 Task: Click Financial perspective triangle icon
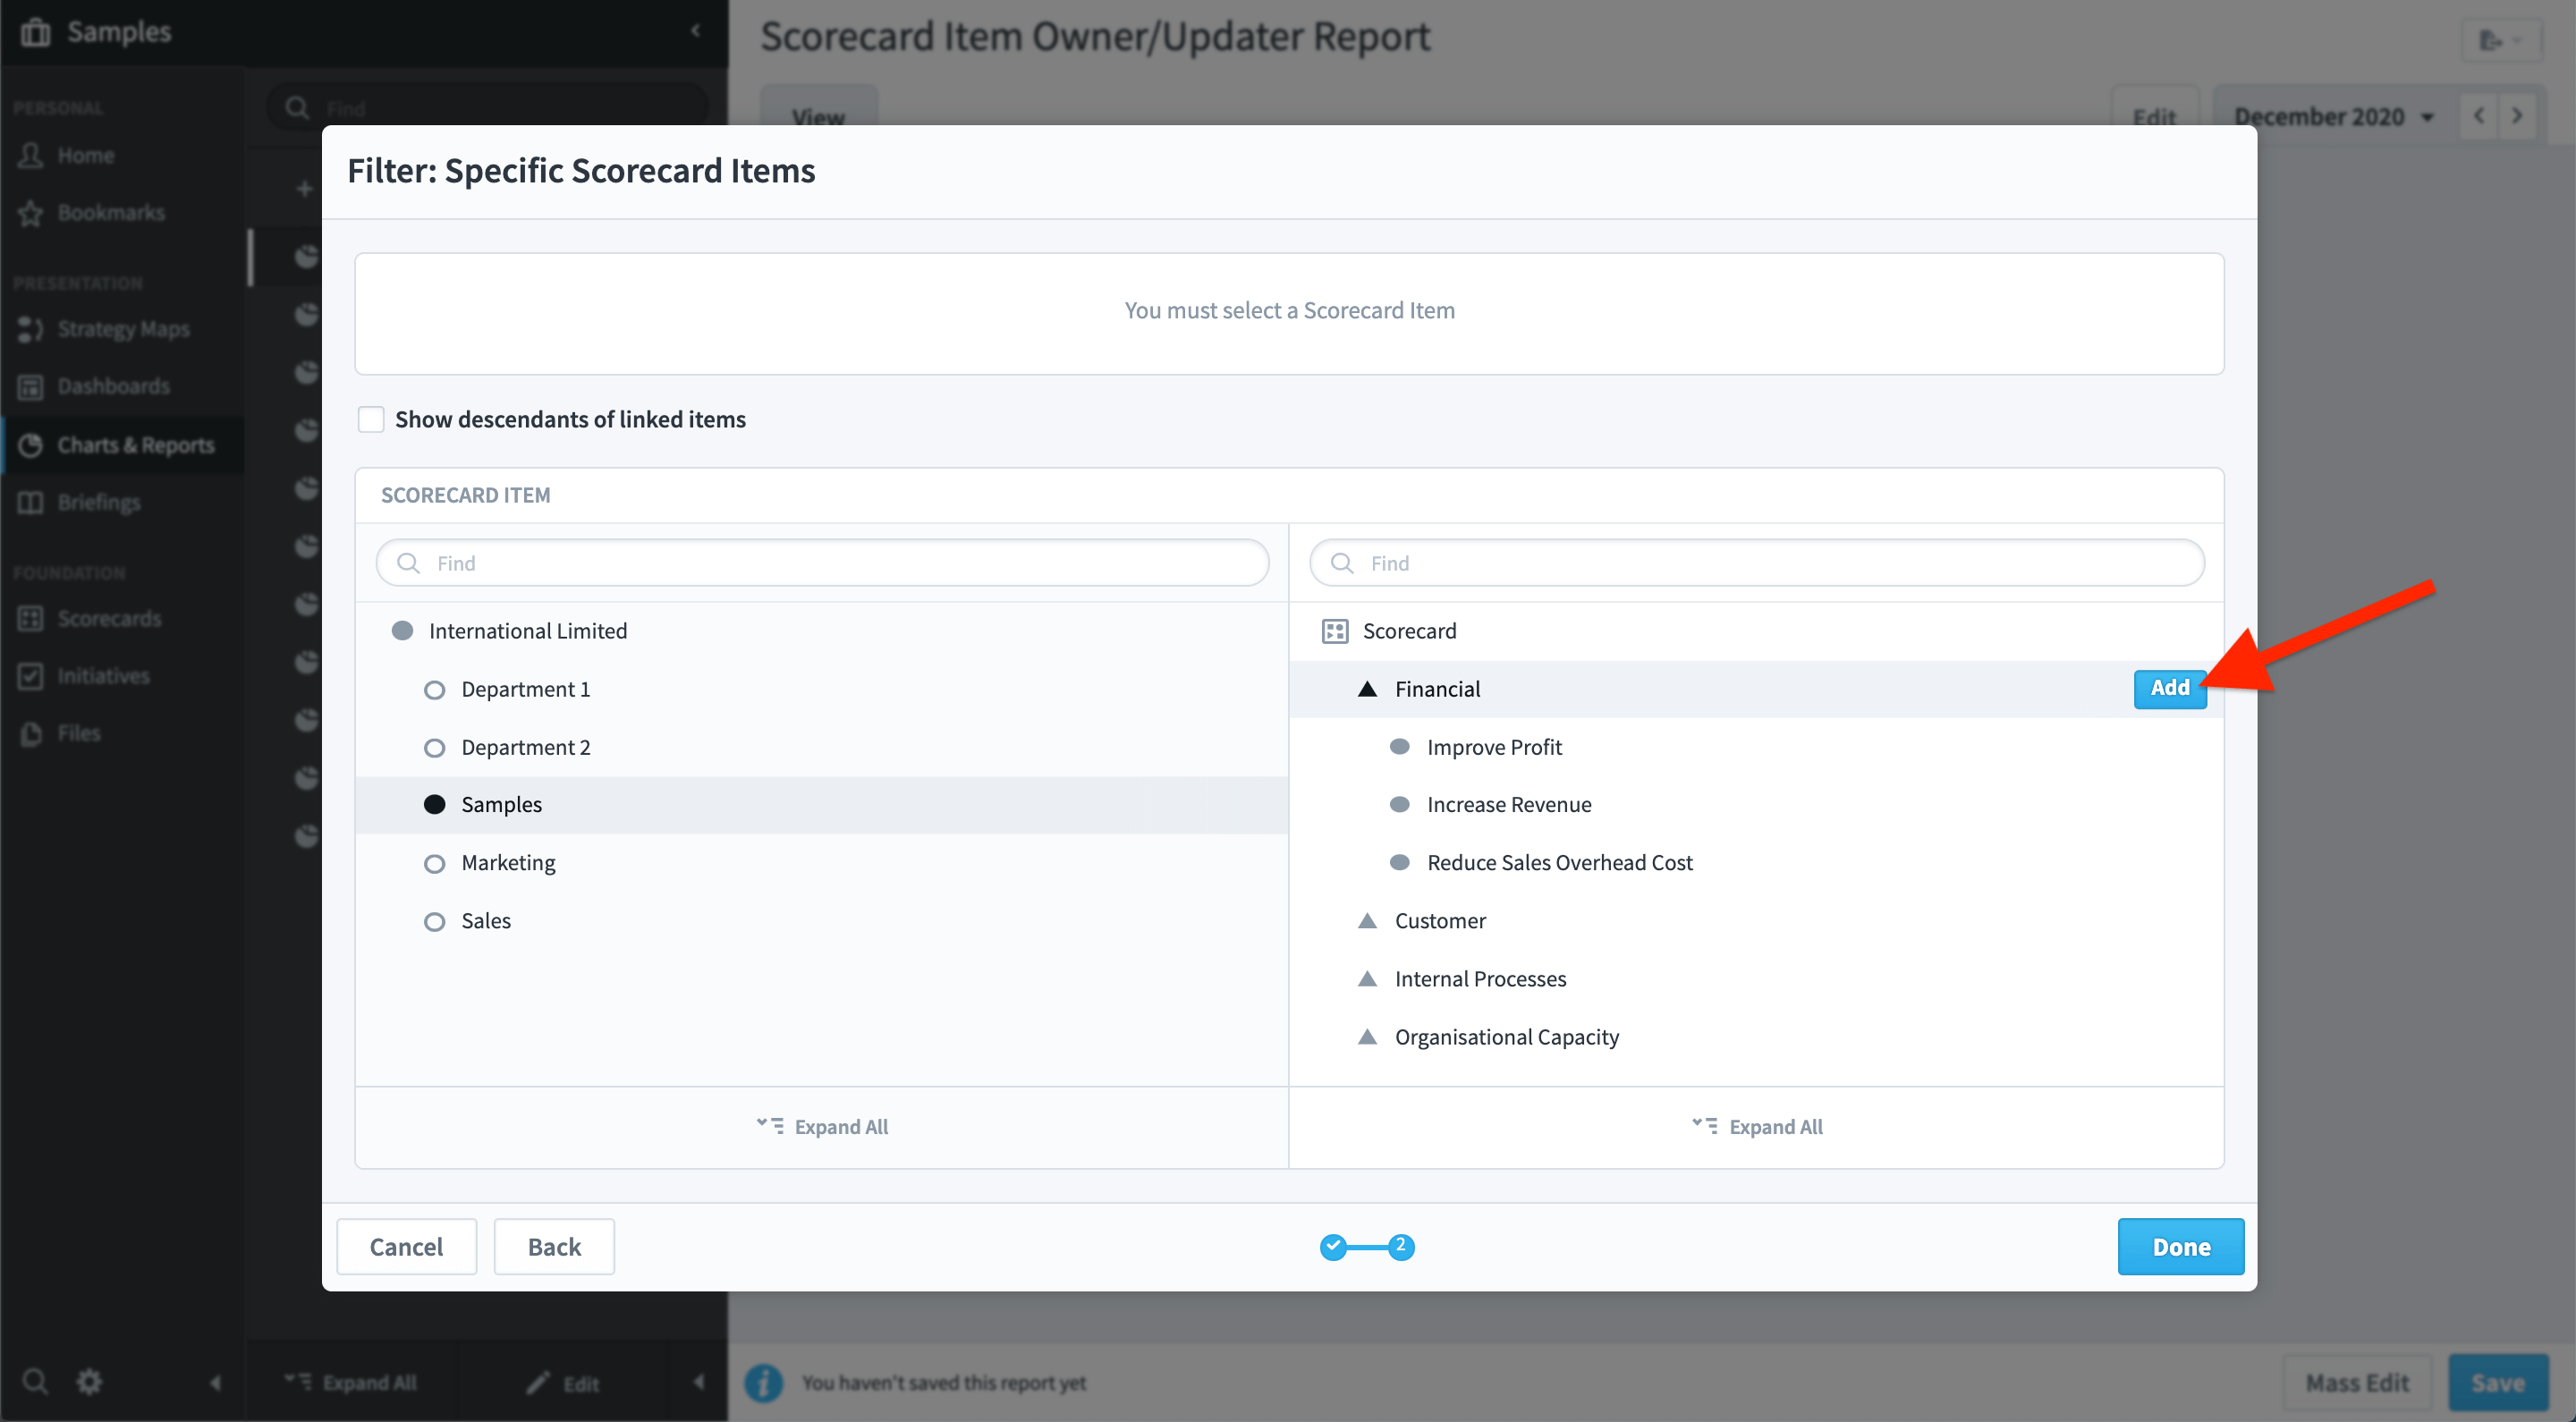[1367, 688]
